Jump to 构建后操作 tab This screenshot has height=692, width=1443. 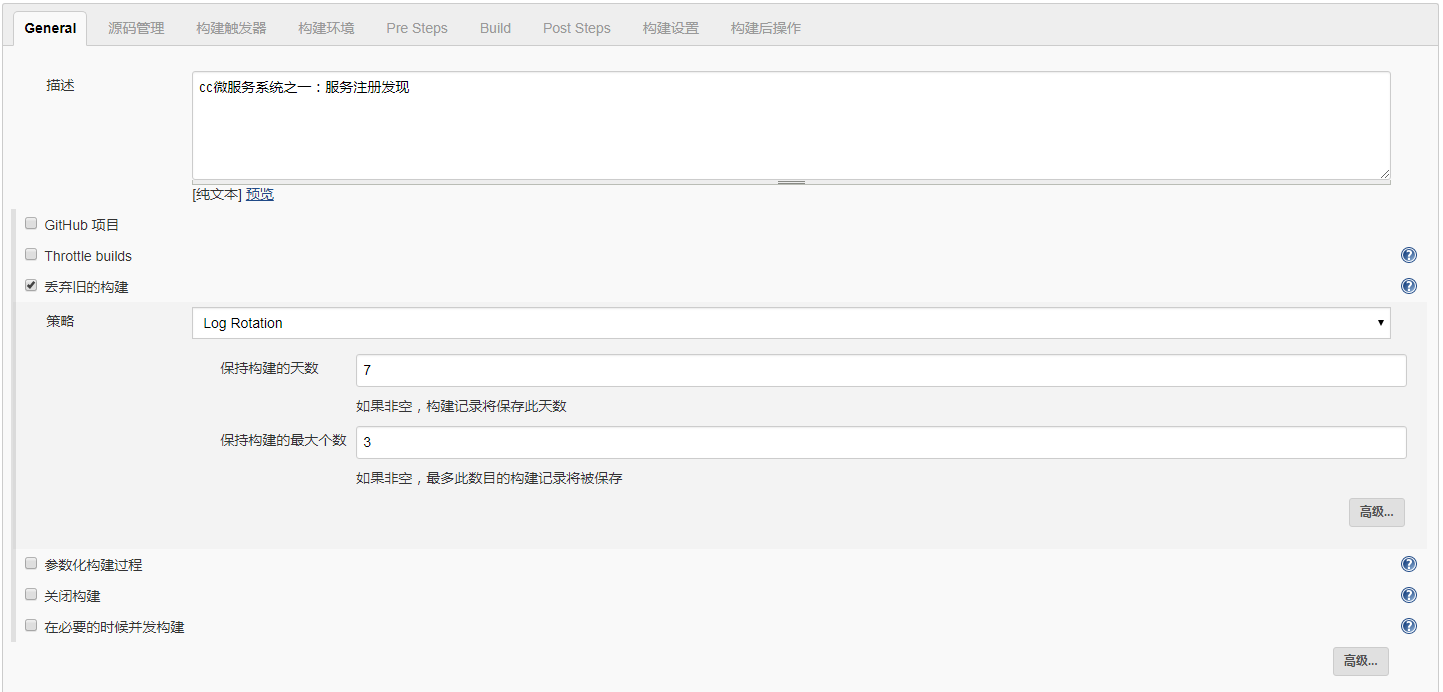pyautogui.click(x=766, y=28)
